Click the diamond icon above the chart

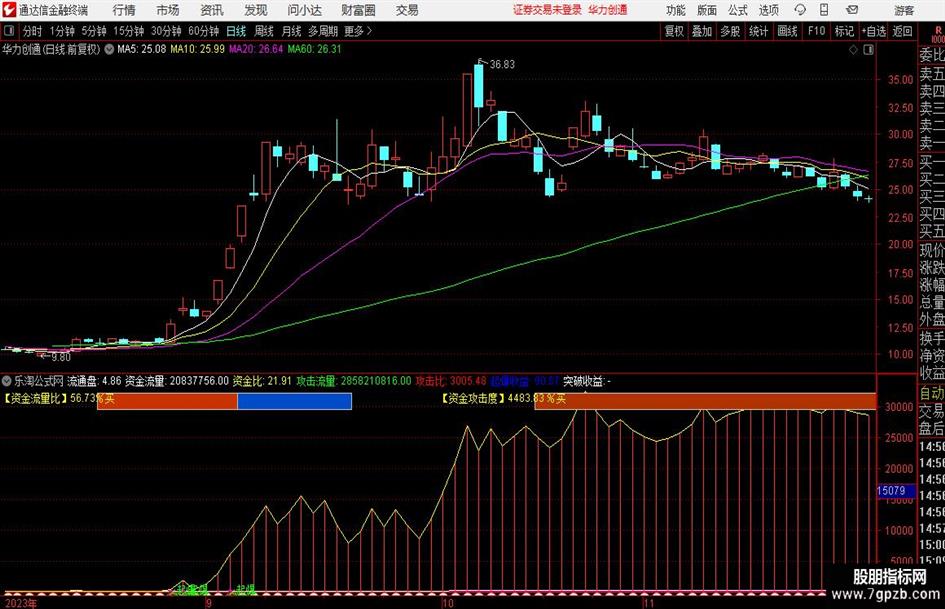click(853, 49)
